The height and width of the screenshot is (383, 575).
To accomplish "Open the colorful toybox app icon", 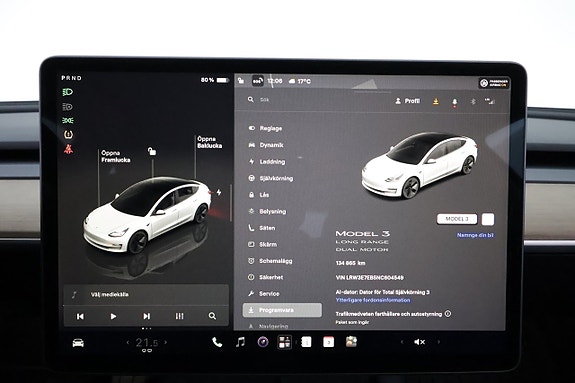I will tap(351, 342).
